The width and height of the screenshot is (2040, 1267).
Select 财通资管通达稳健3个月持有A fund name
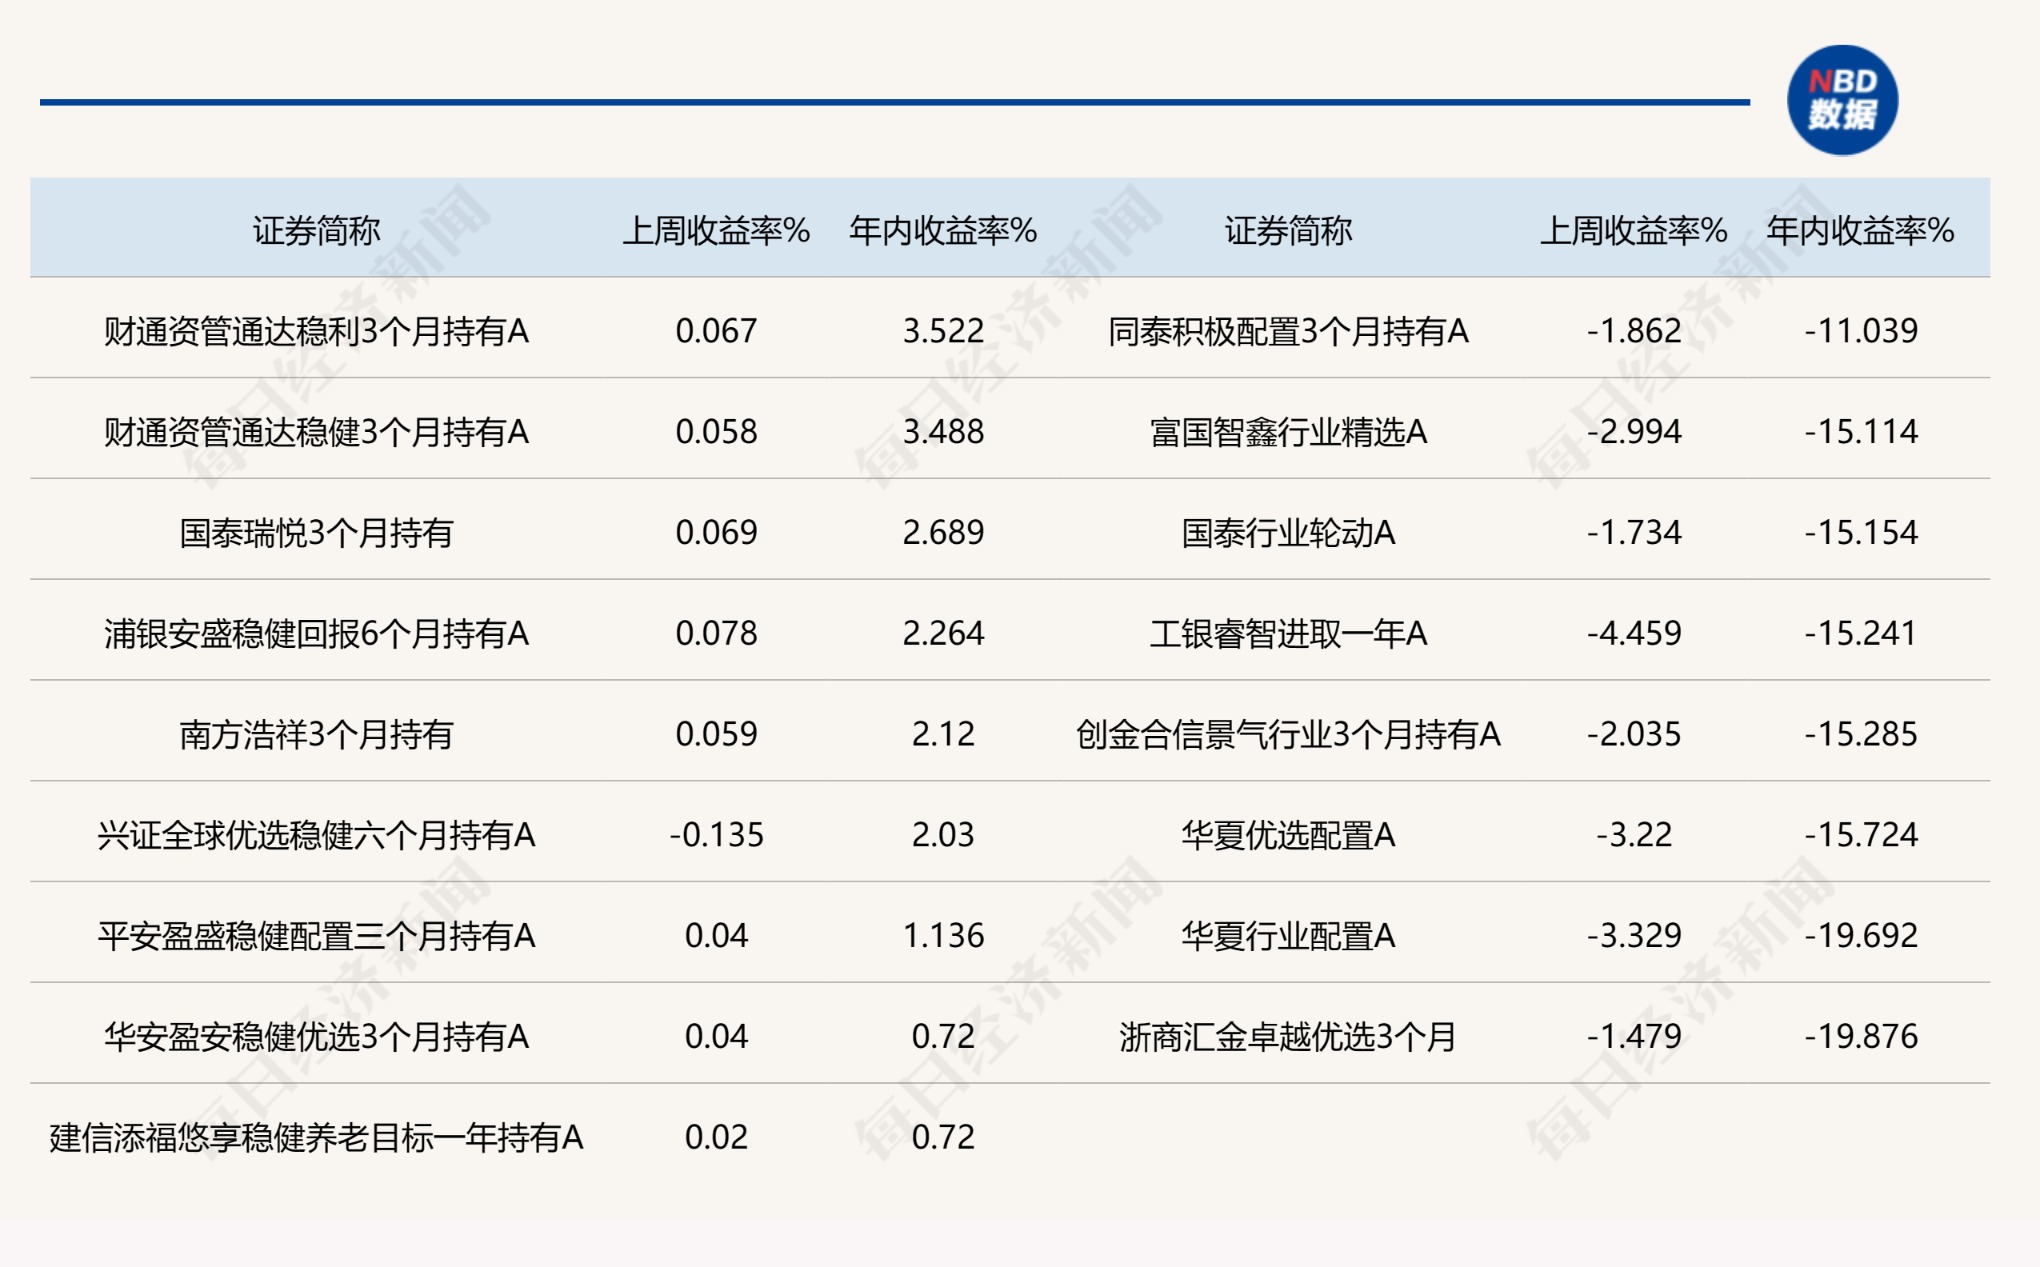pyautogui.click(x=316, y=432)
